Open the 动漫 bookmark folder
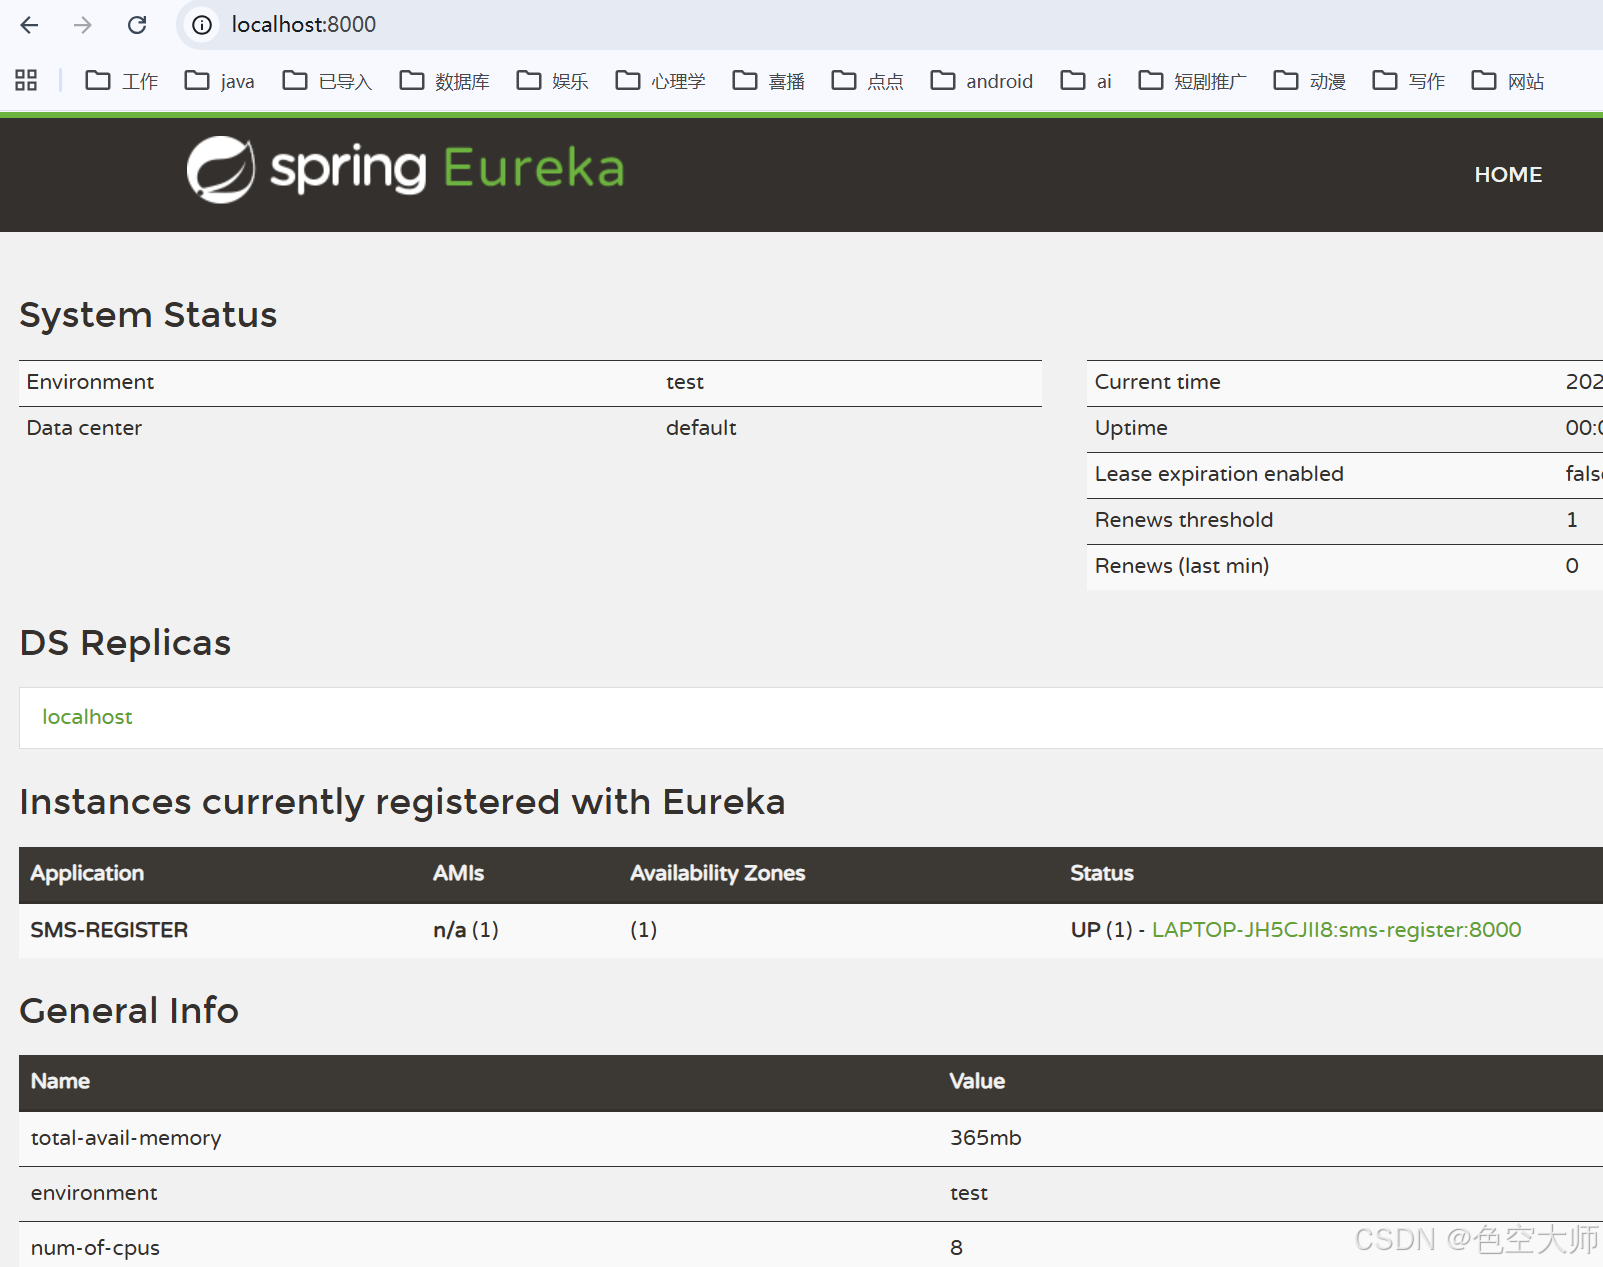Screen dimensions: 1603x1267 coord(1309,80)
